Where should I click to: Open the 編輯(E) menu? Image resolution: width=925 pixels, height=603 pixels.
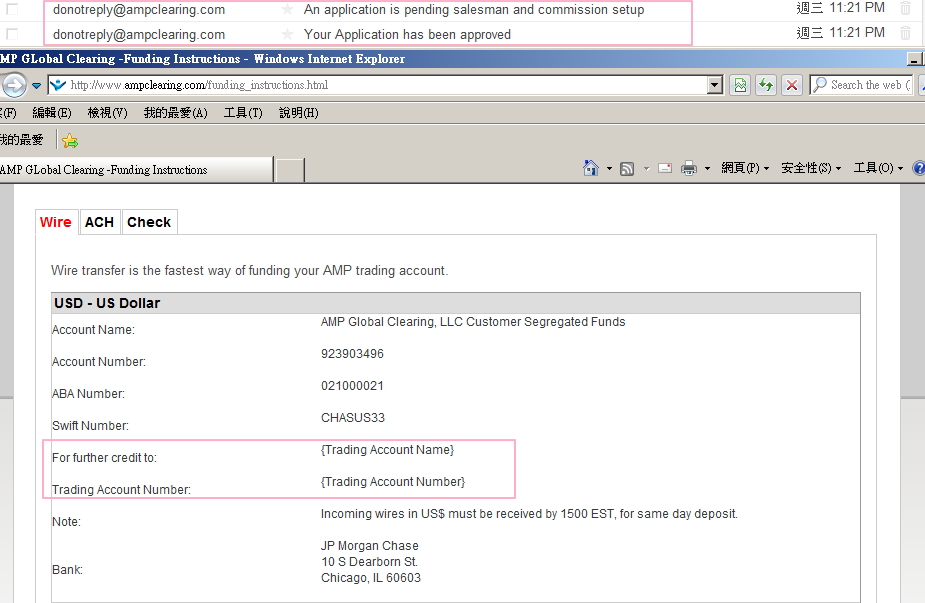pyautogui.click(x=52, y=113)
